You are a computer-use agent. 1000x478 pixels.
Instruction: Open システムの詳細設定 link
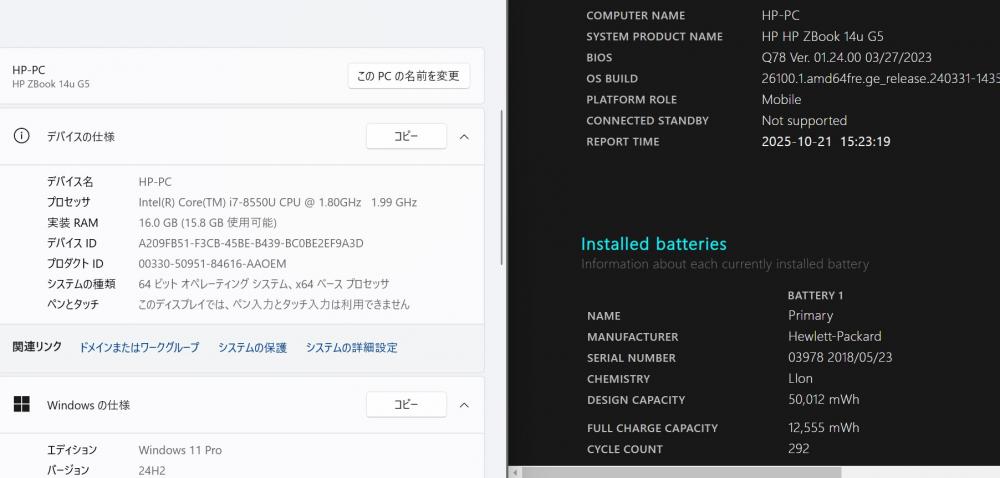351,347
